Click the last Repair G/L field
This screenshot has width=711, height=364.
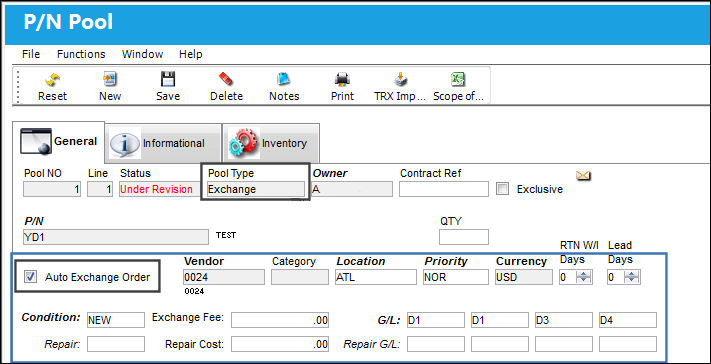click(x=628, y=344)
